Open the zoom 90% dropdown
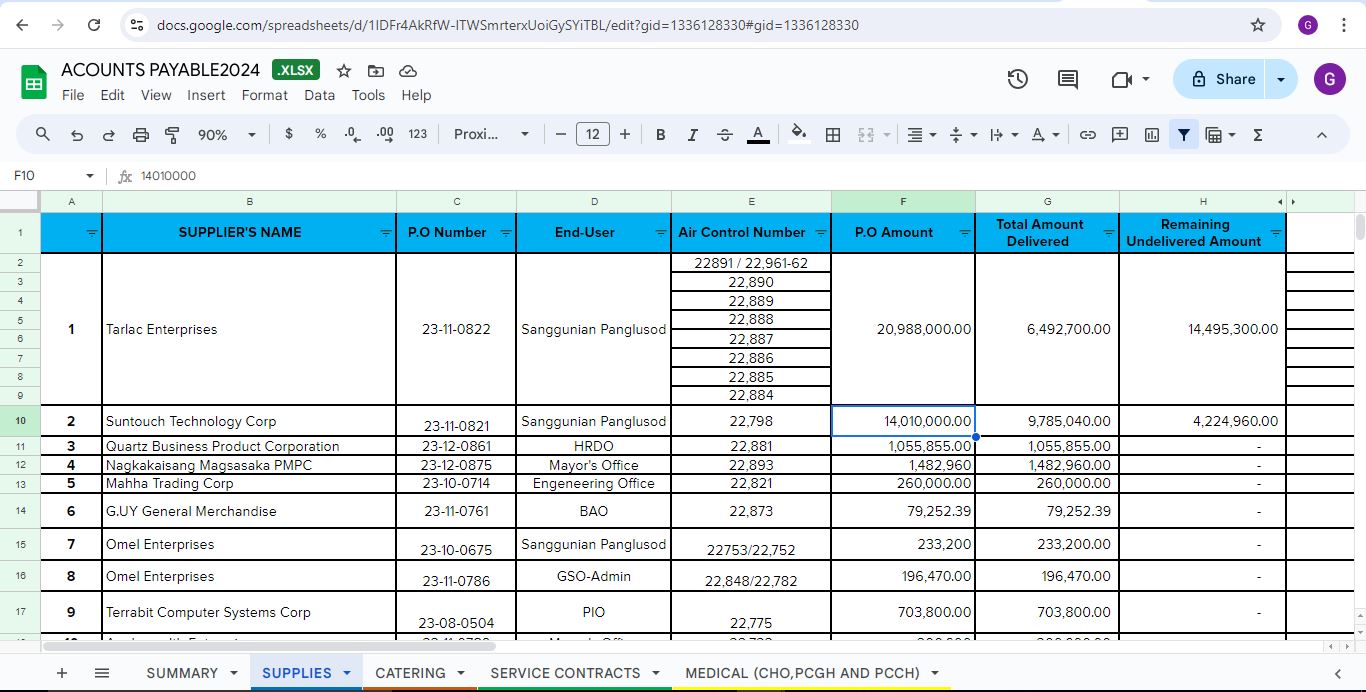 pos(226,134)
